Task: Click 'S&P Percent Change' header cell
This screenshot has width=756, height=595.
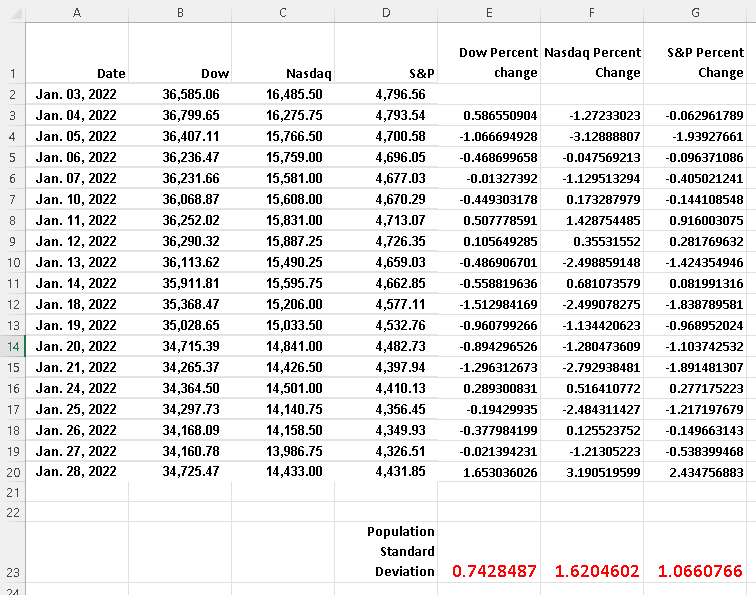Action: (x=695, y=53)
